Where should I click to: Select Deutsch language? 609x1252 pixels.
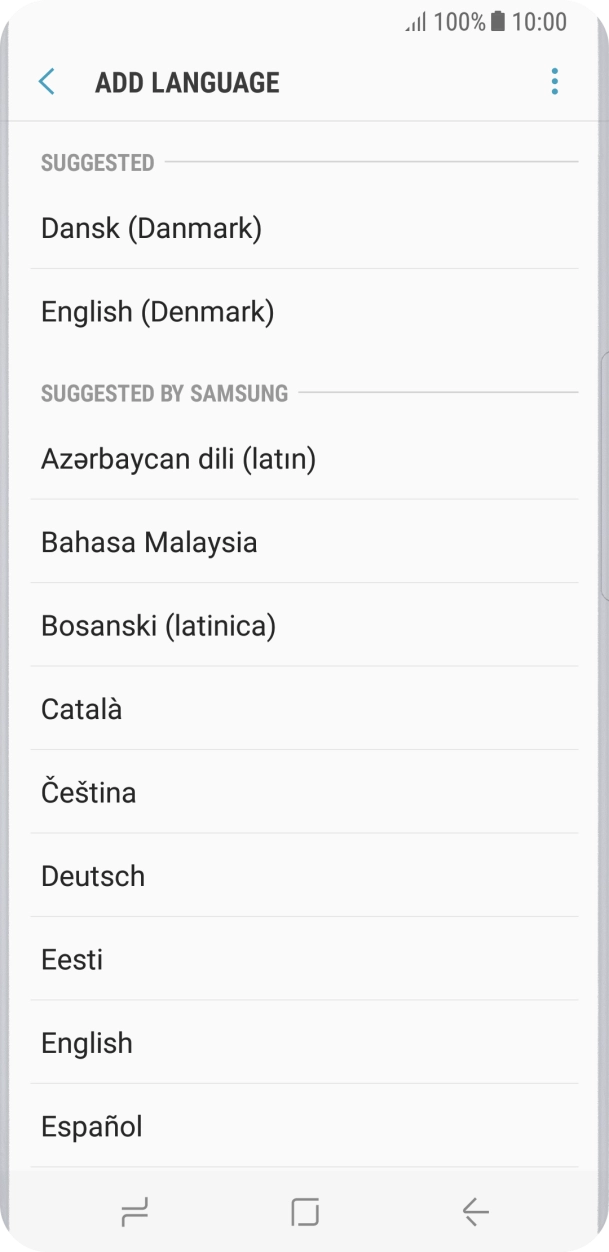tap(93, 875)
